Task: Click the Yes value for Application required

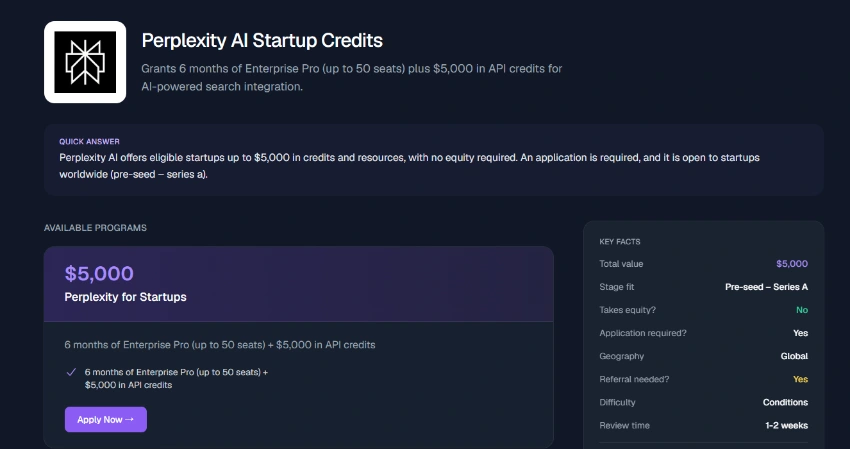Action: (801, 333)
